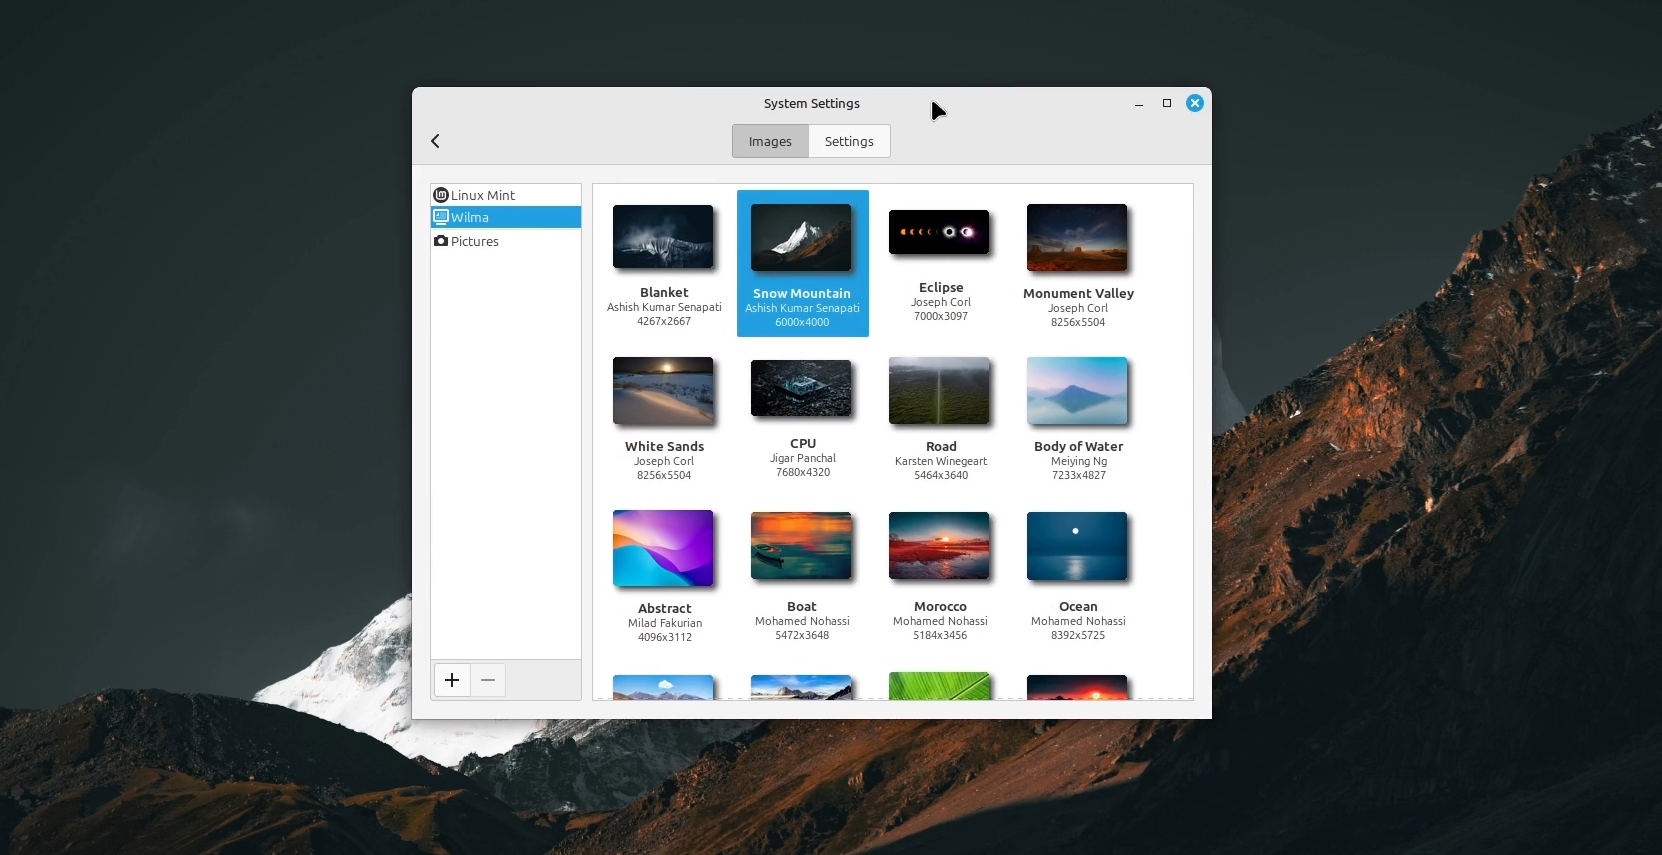1662x855 pixels.
Task: Click the 'Snow Mountain' title text
Action: [x=802, y=294]
